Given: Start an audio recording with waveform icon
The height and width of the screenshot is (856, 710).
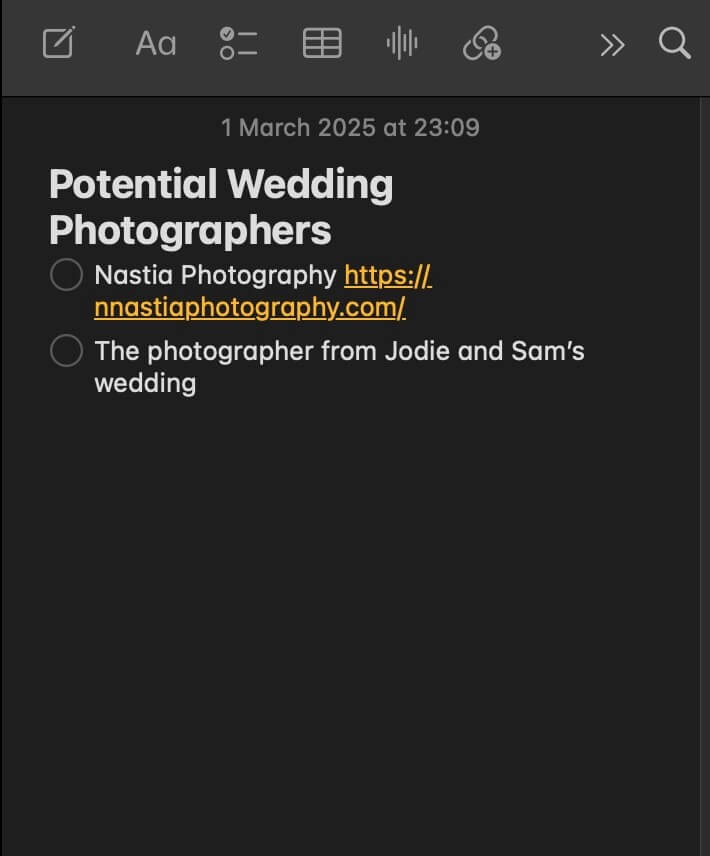Looking at the screenshot, I should (x=402, y=43).
